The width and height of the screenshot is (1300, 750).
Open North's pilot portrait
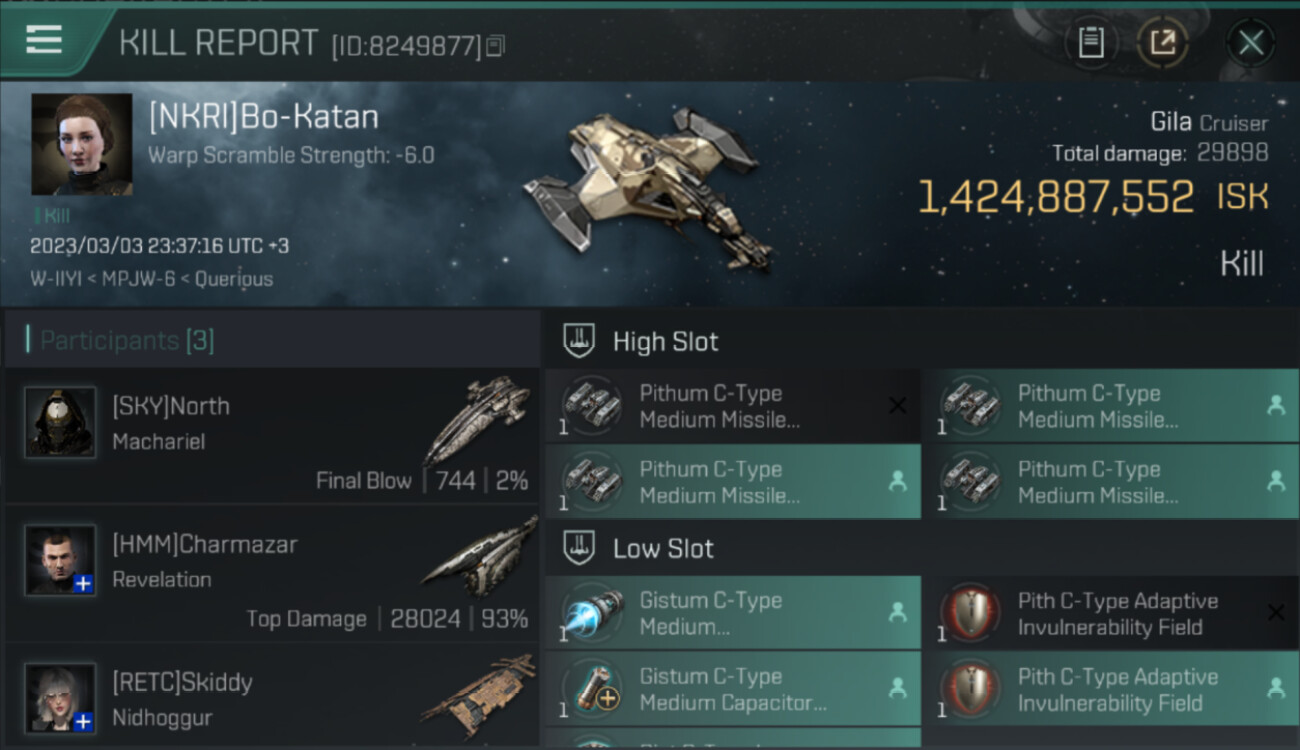60,422
